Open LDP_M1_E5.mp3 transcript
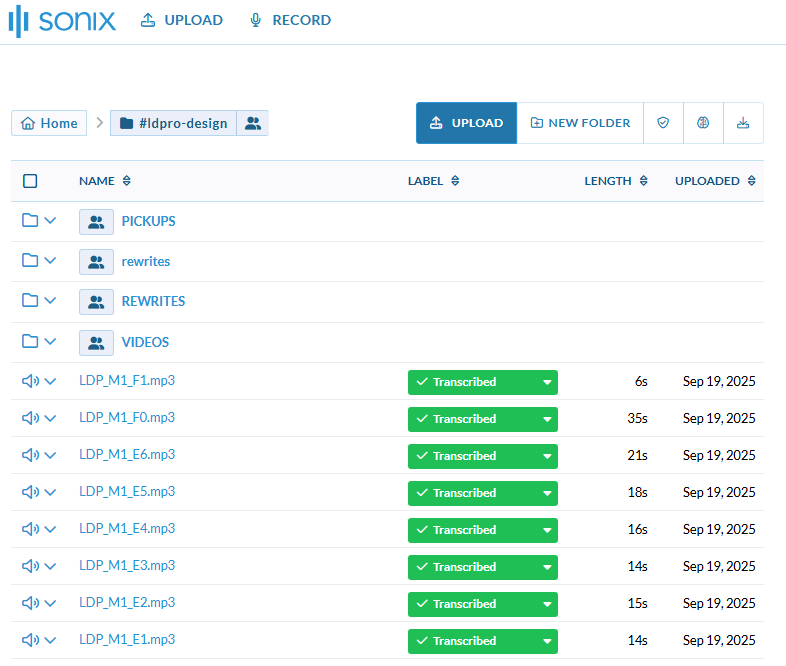This screenshot has width=786, height=666. tap(127, 492)
